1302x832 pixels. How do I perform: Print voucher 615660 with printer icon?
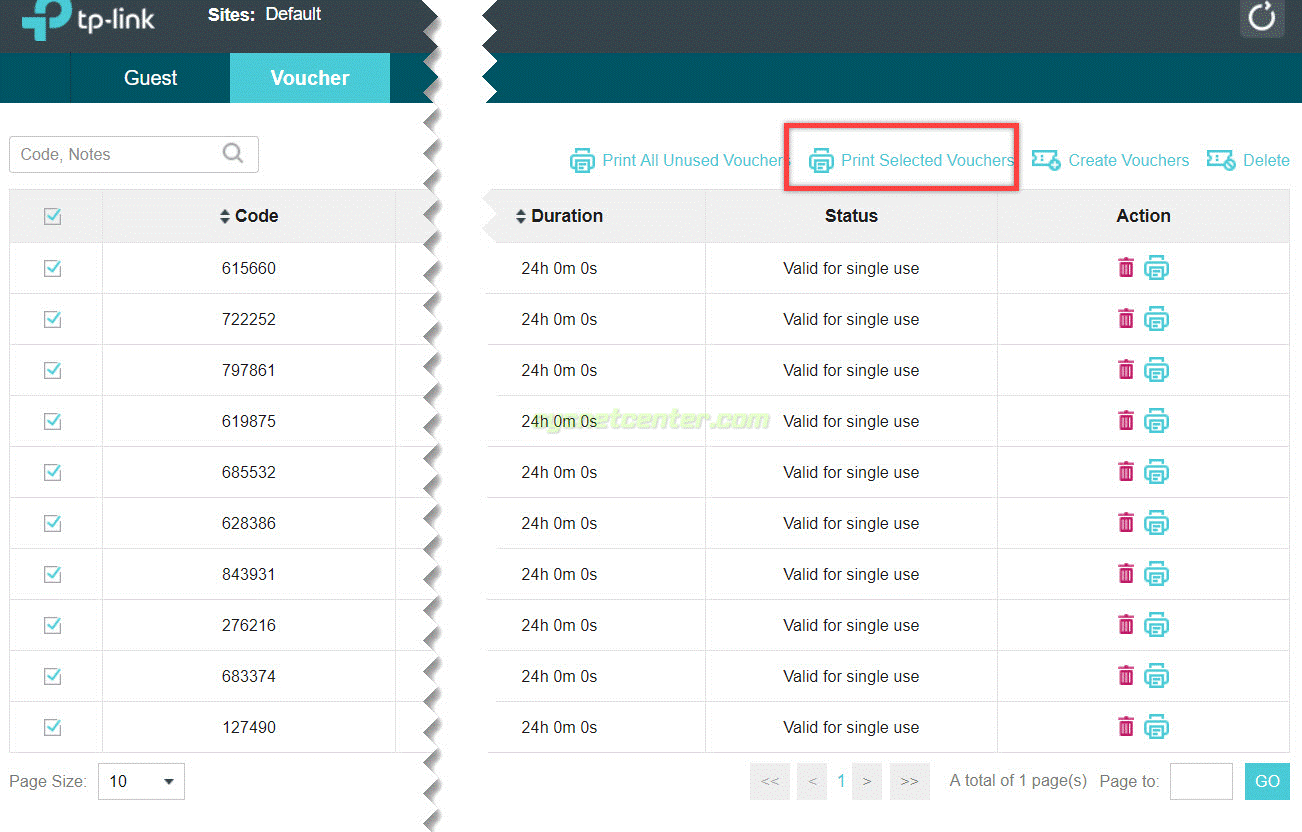1156,268
